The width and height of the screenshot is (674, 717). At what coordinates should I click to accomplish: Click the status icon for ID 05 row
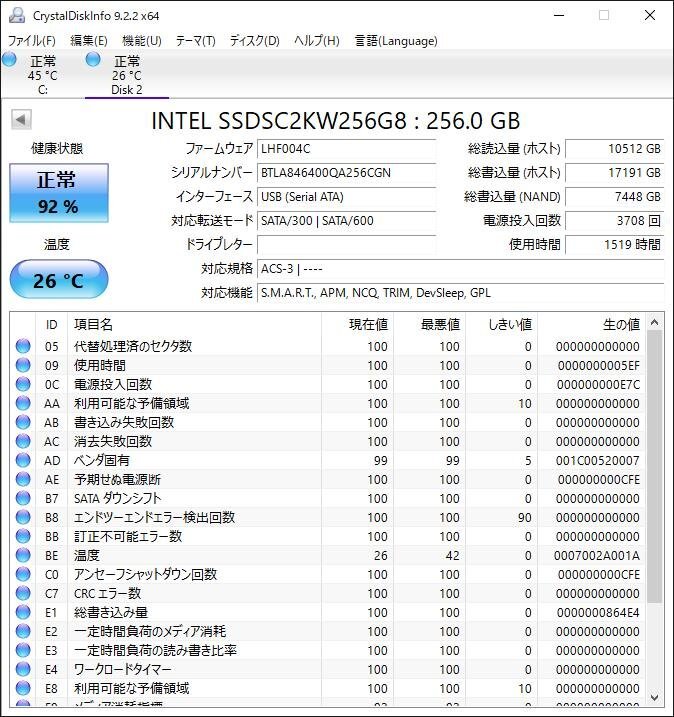tap(23, 346)
